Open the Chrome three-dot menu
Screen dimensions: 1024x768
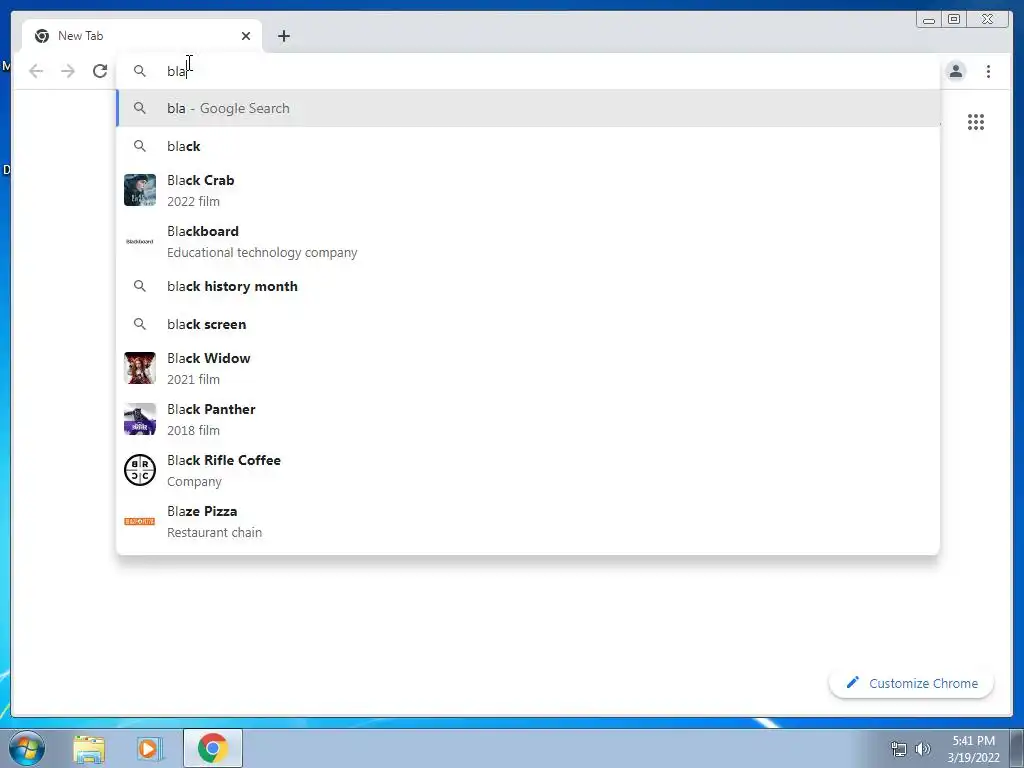[988, 71]
